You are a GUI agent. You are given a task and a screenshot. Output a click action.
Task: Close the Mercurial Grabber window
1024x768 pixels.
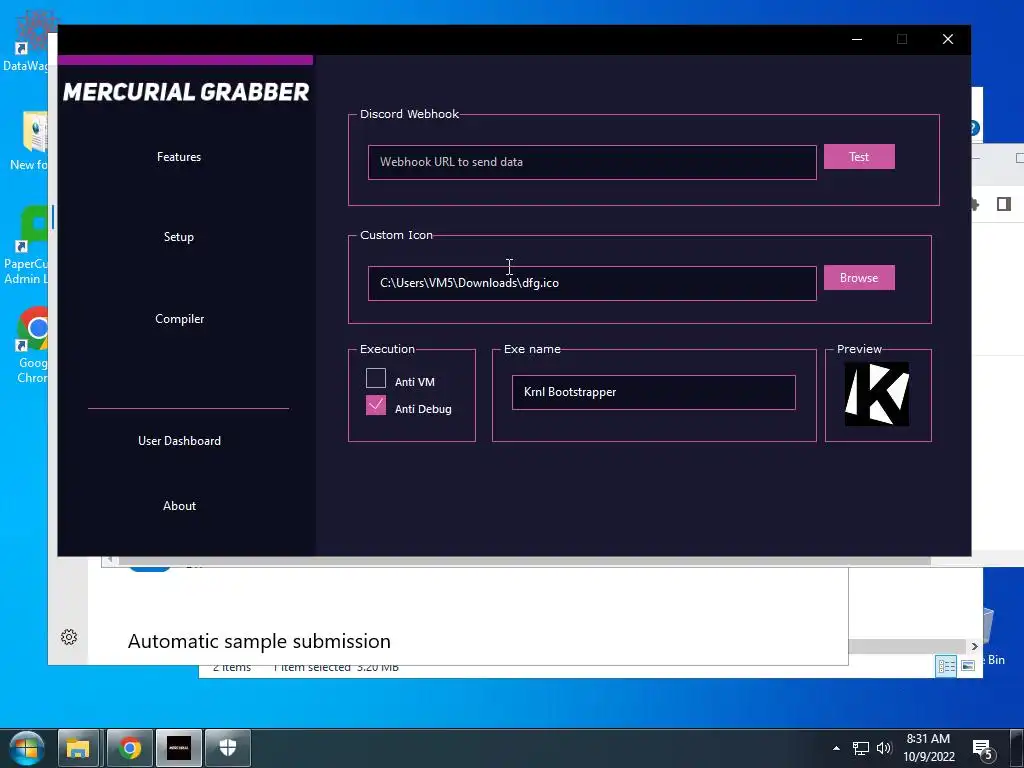coord(948,39)
